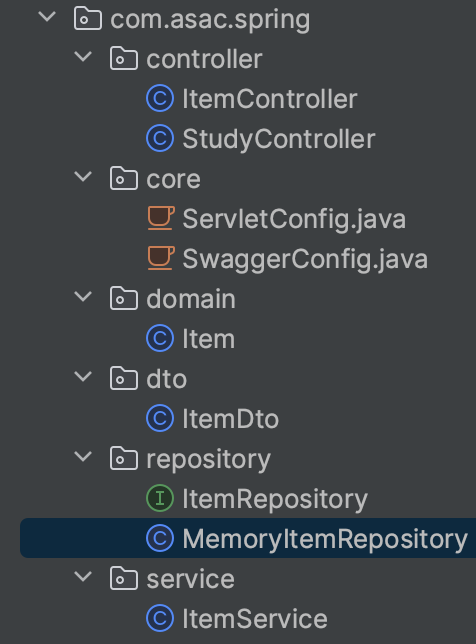476x644 pixels.
Task: Click the com.asac.spring package folder icon
Action: pos(88,19)
